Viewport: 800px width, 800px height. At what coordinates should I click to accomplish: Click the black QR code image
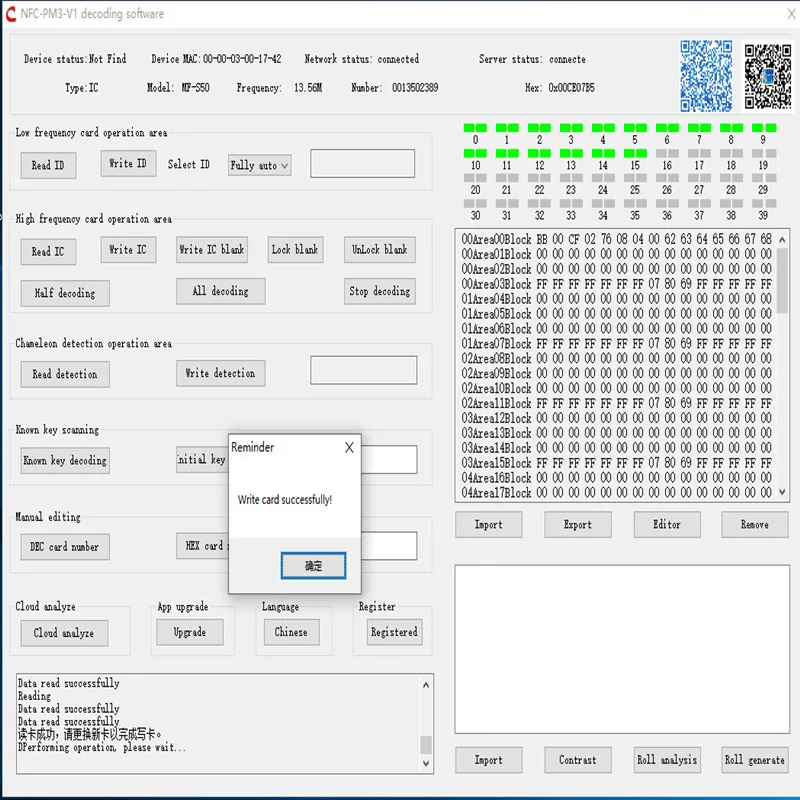click(x=767, y=77)
